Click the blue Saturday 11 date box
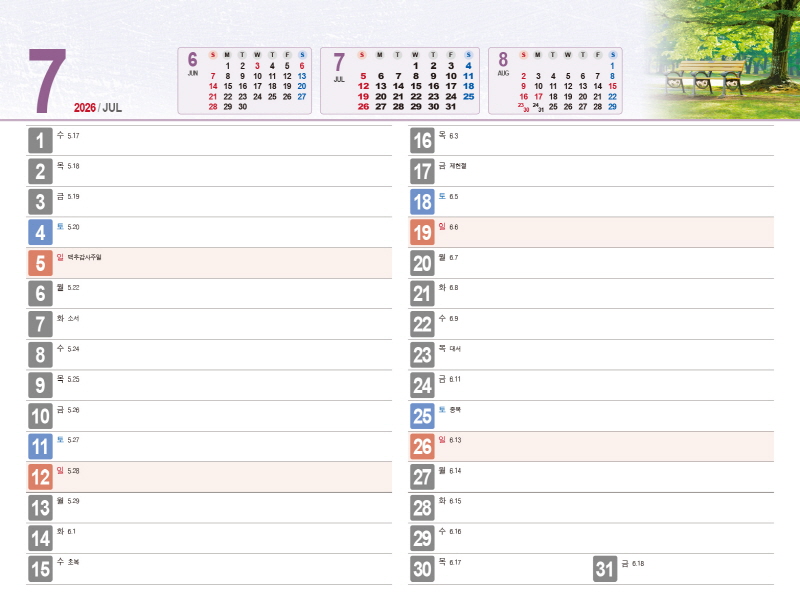The height and width of the screenshot is (604, 800). [x=40, y=447]
